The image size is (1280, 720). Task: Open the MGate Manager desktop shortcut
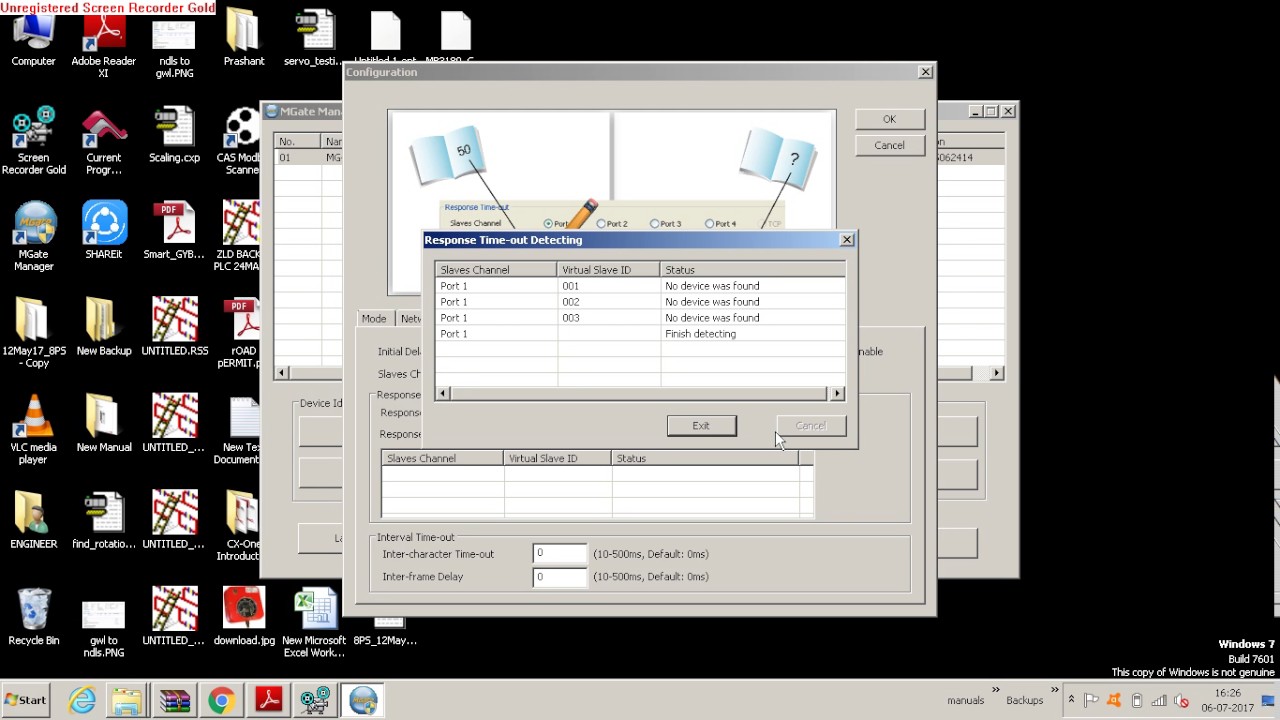tap(33, 237)
